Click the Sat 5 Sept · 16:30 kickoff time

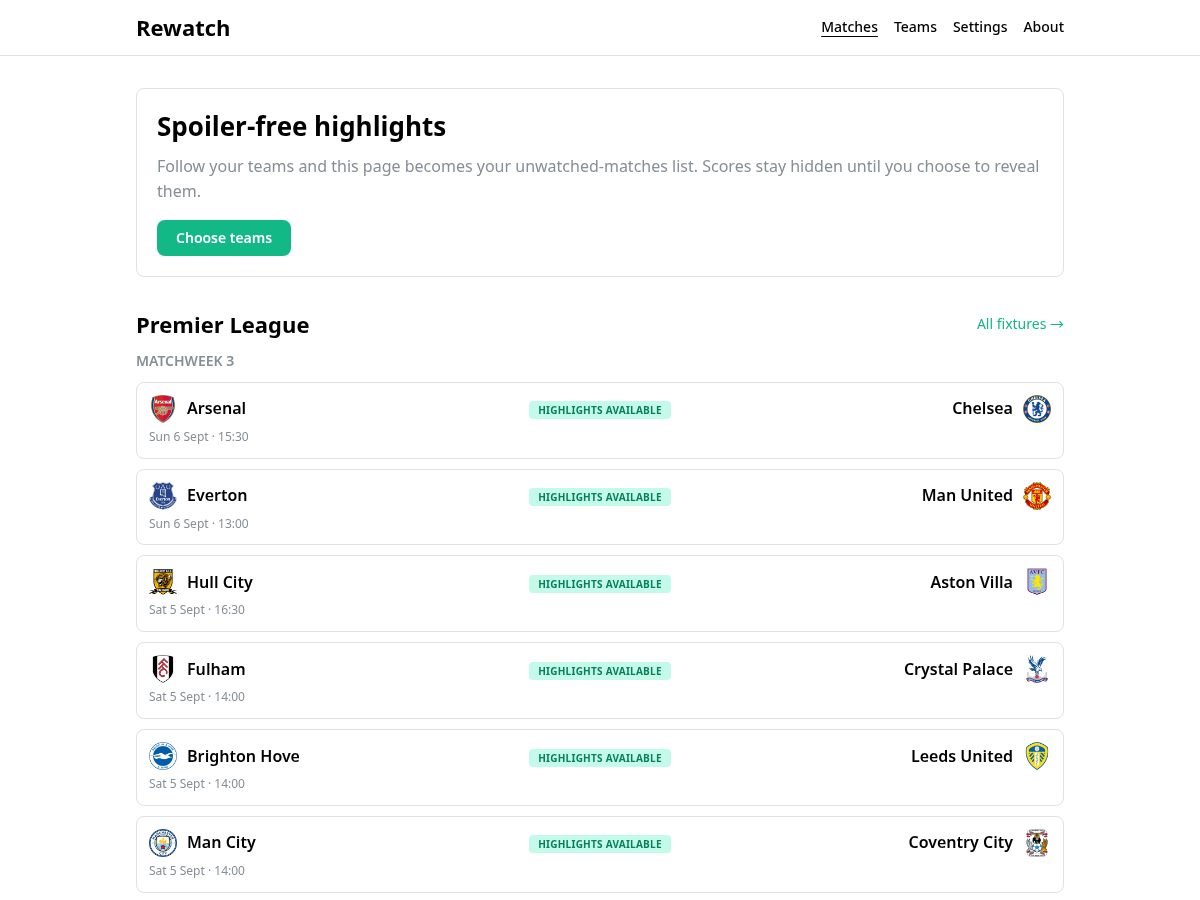tap(196, 610)
